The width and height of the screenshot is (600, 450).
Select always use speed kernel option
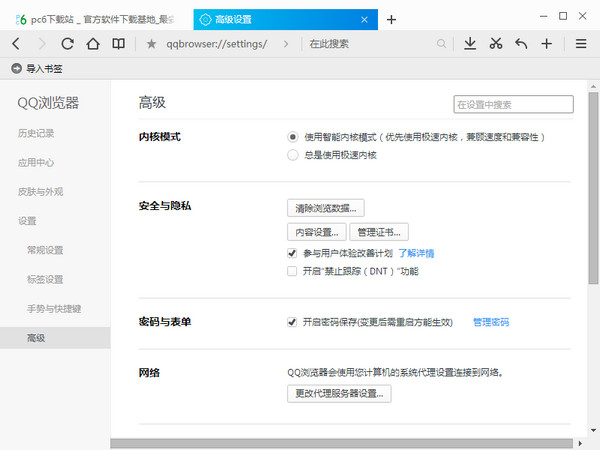(x=292, y=155)
